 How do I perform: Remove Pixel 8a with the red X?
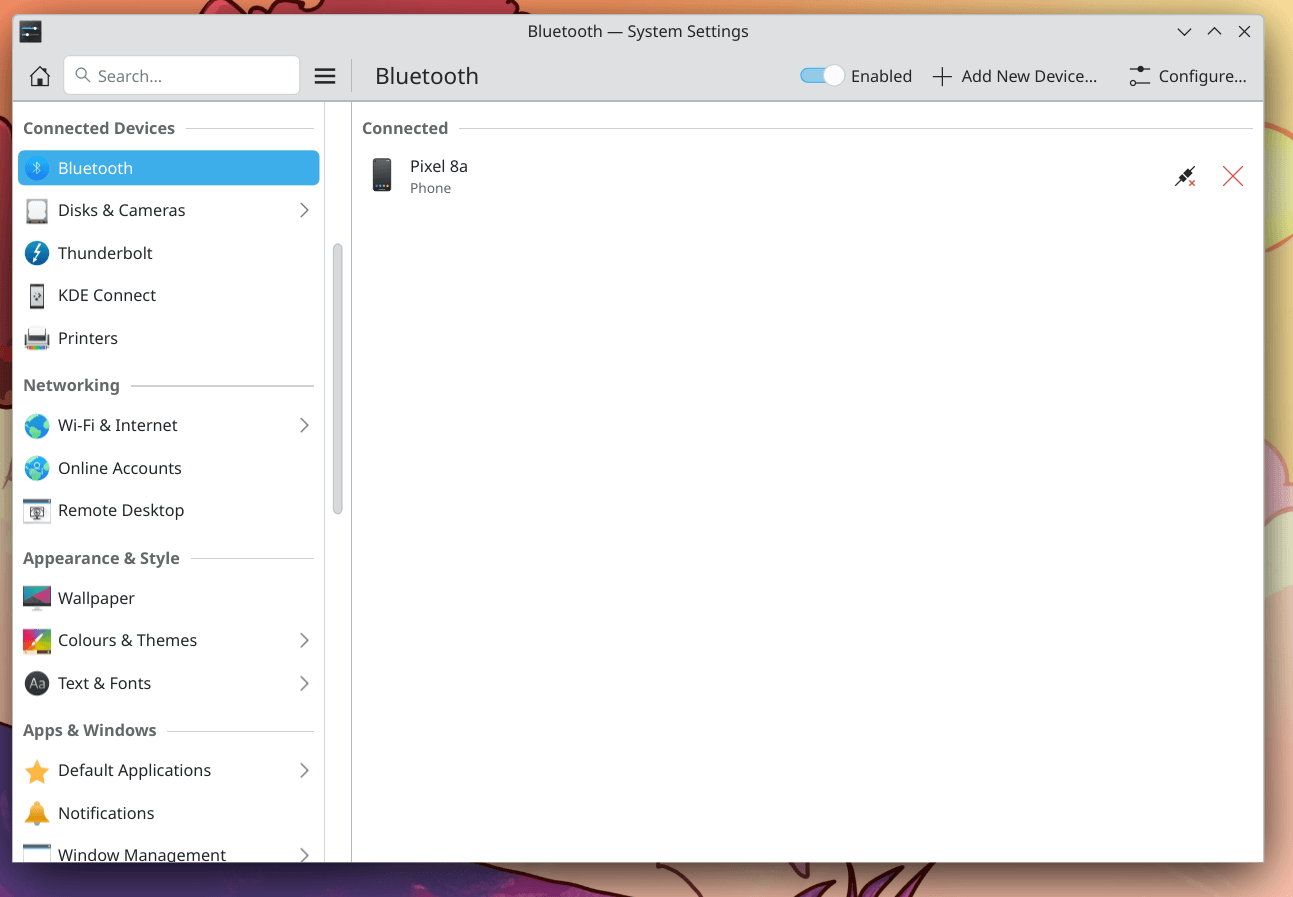tap(1232, 175)
